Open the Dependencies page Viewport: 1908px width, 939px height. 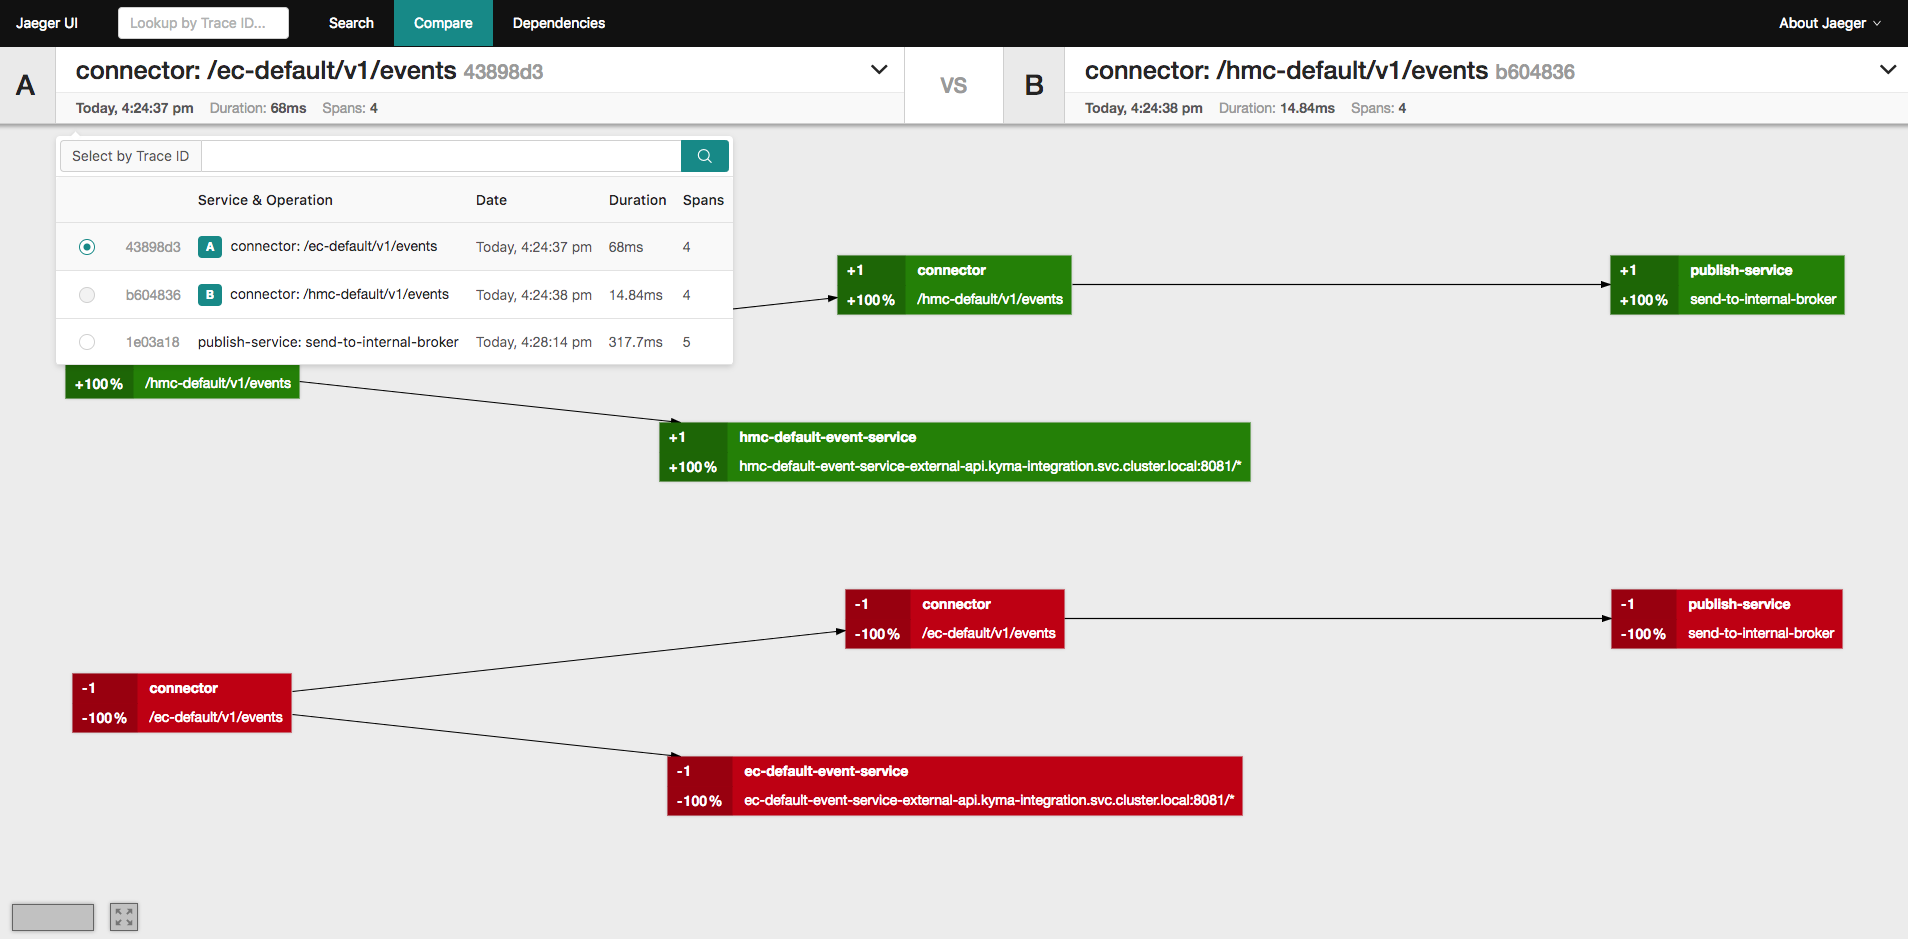[559, 22]
